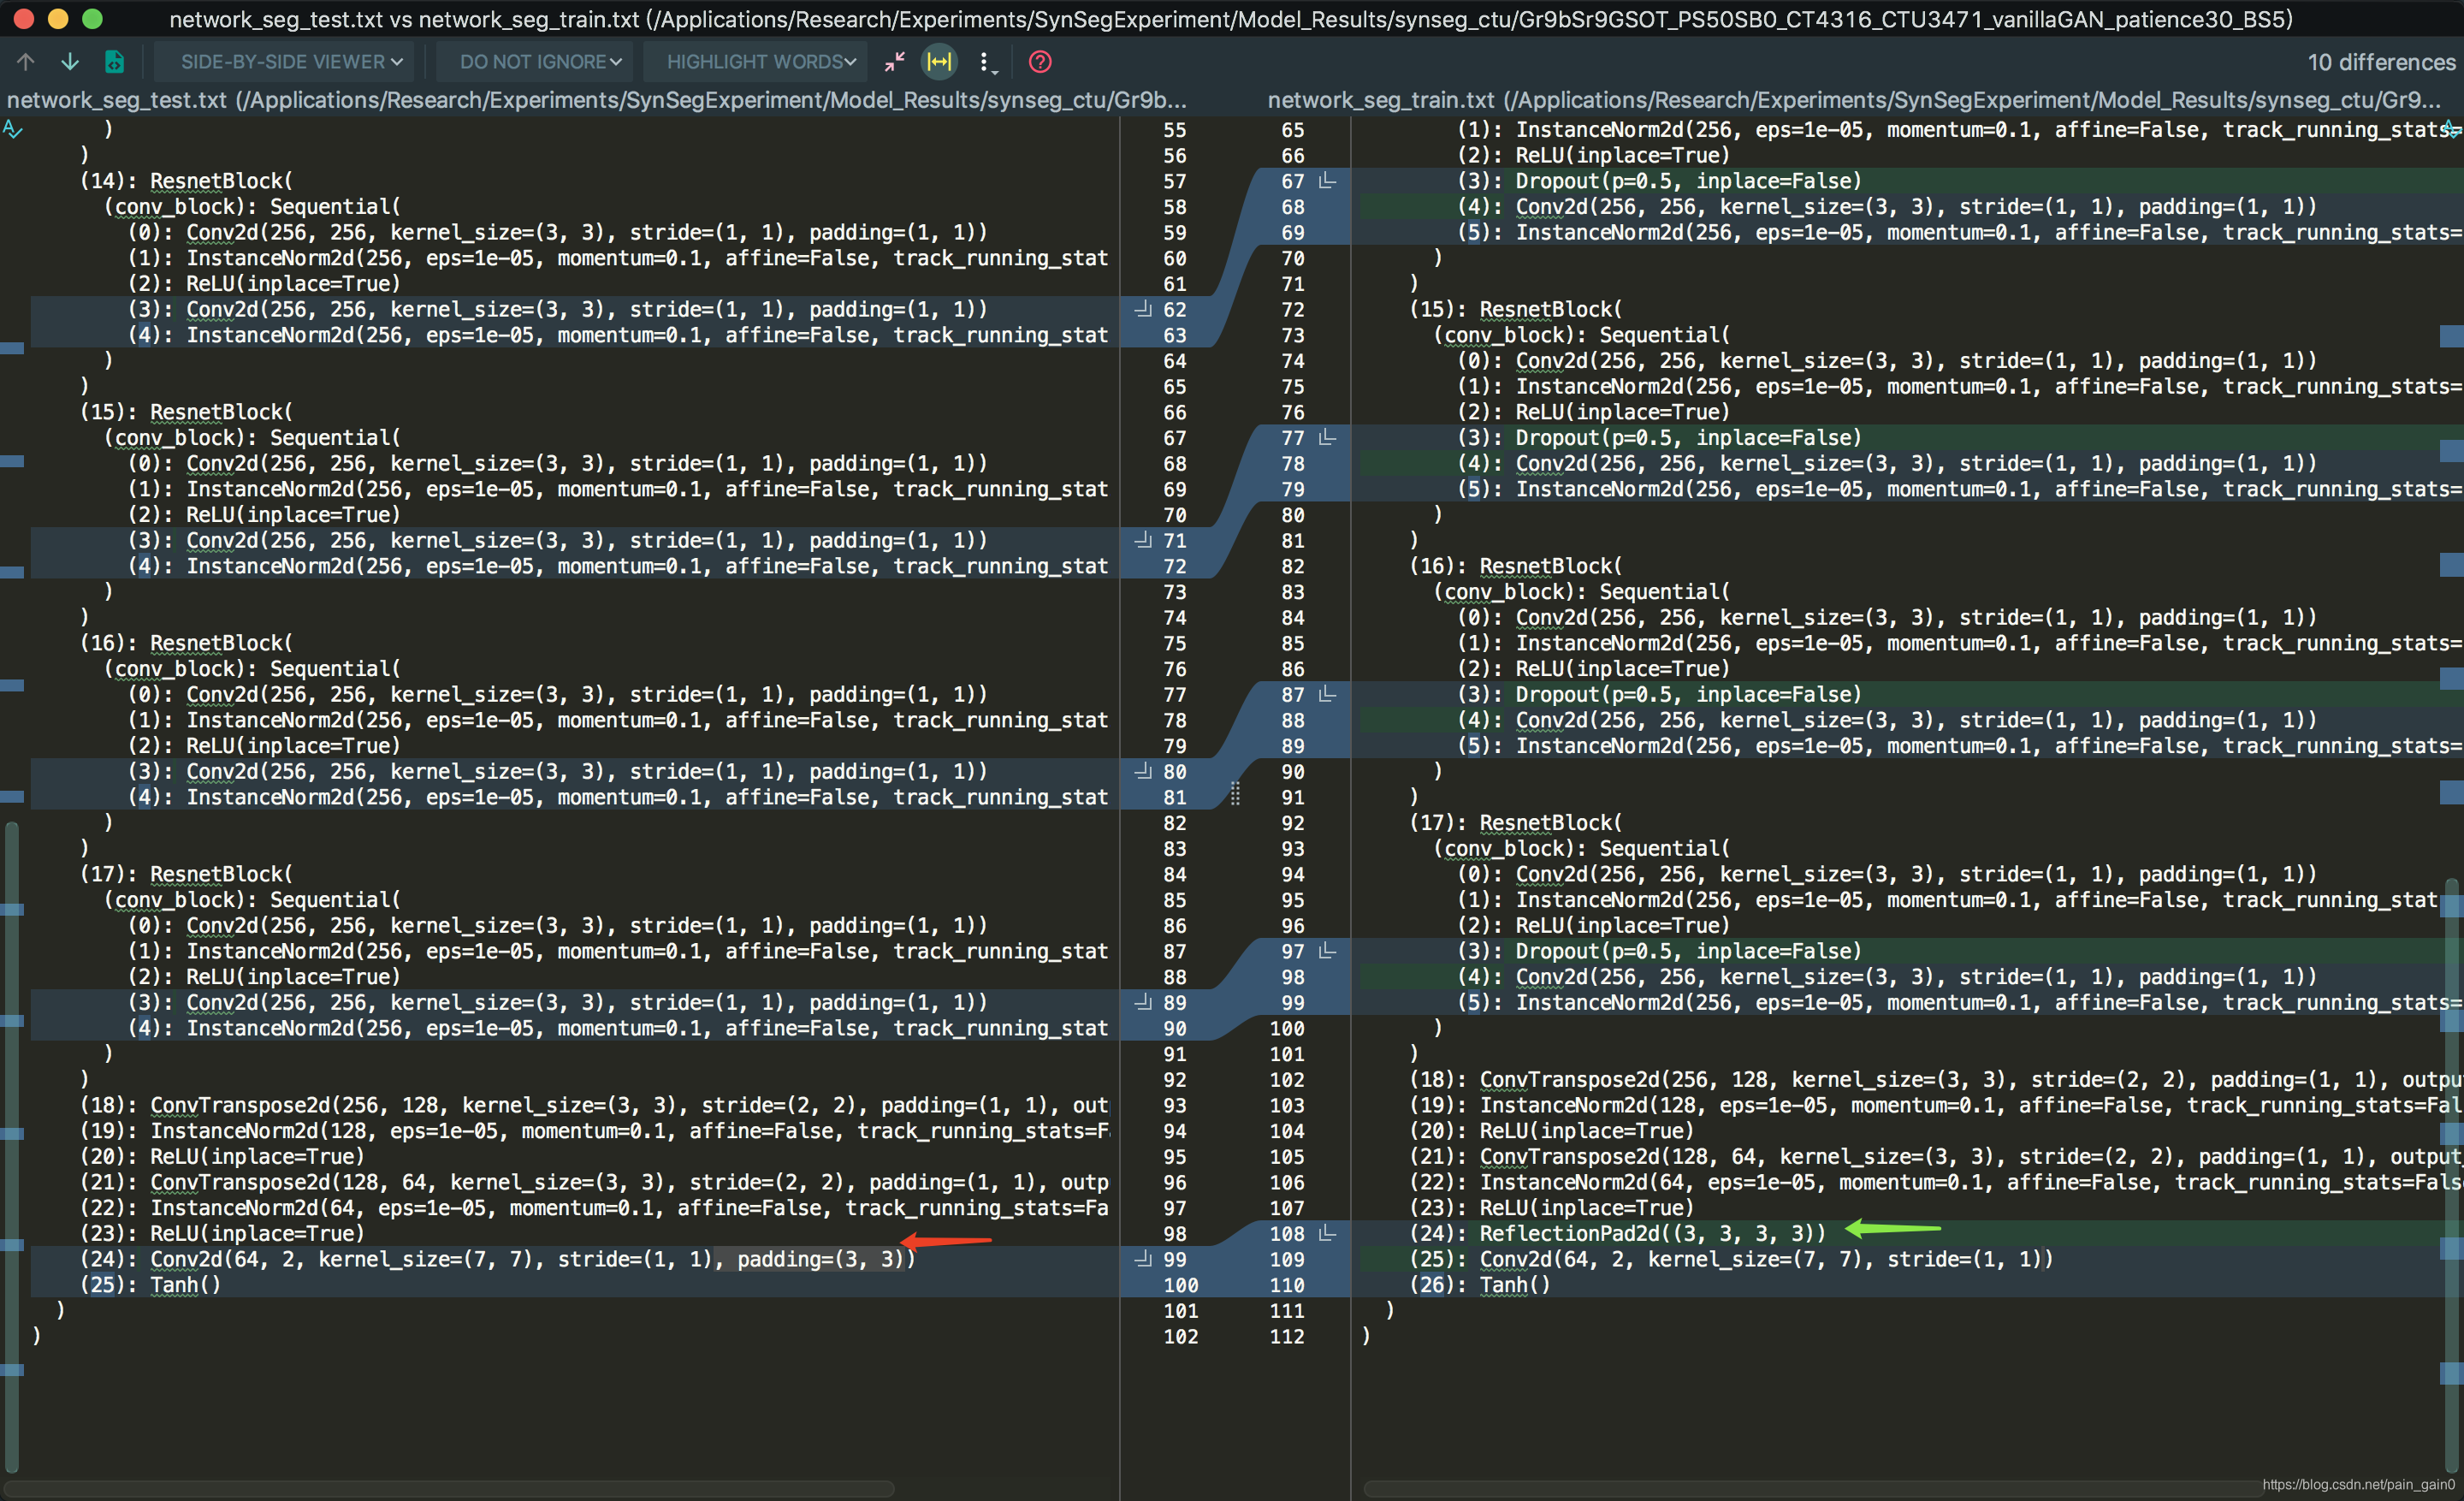This screenshot has height=1501, width=2464.
Task: Jump to the previous difference with the up arrow
Action: [25, 61]
